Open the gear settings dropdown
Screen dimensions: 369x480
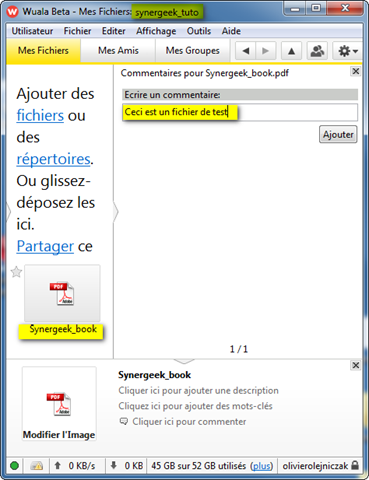tap(347, 51)
